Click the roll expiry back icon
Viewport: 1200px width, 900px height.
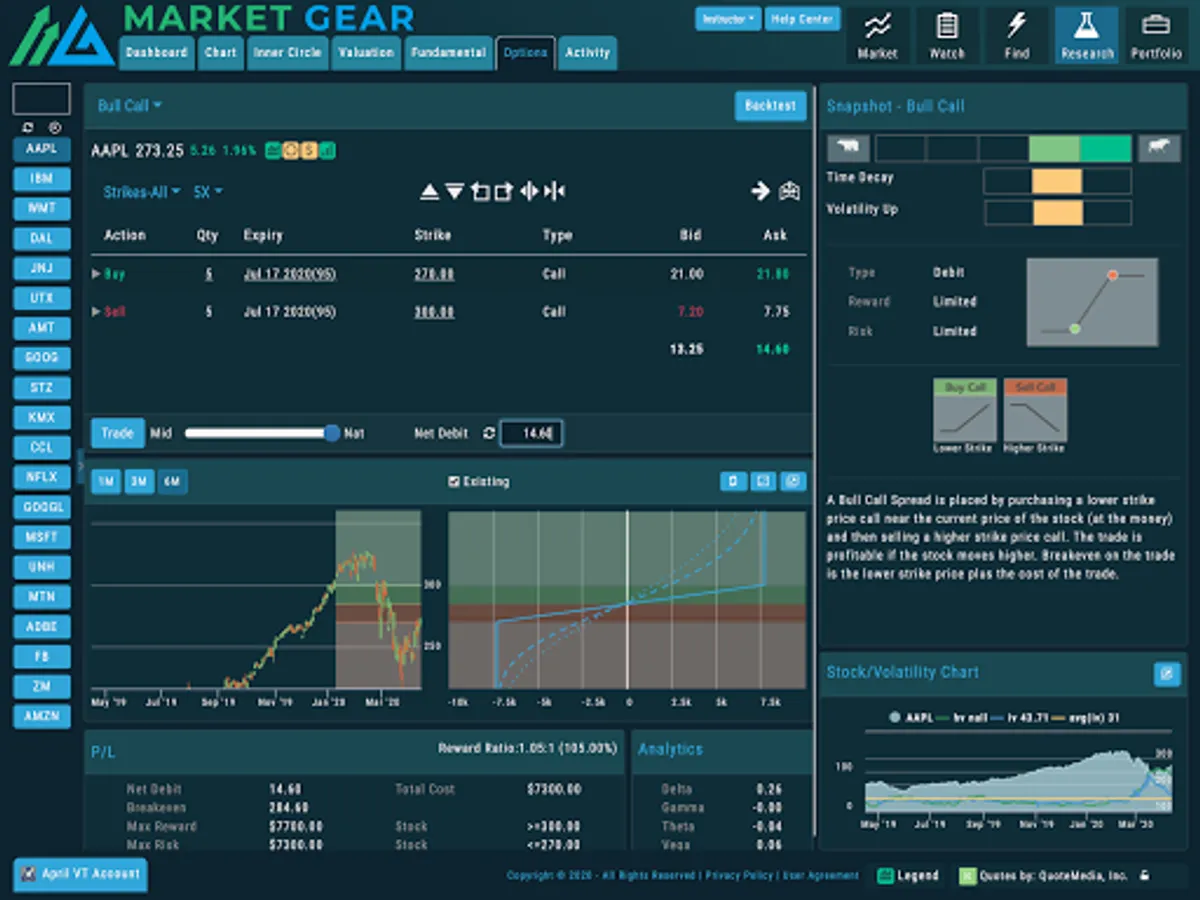pos(480,192)
